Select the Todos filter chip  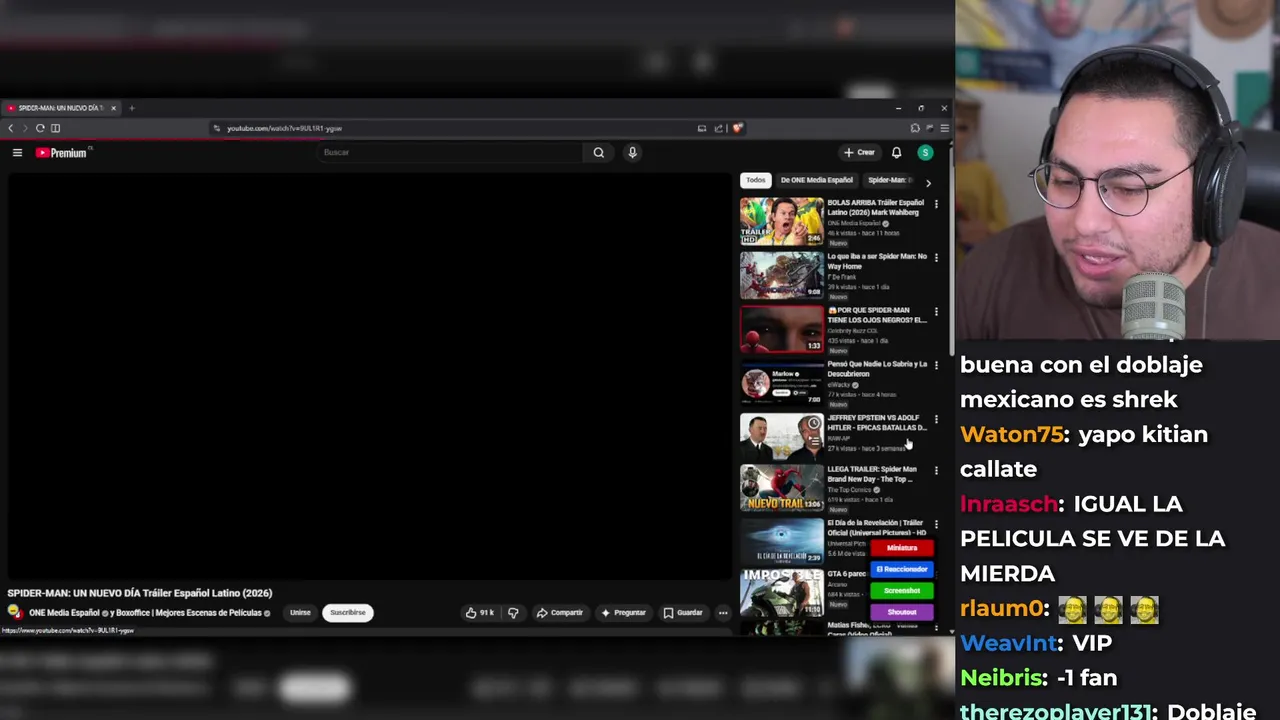pos(756,180)
